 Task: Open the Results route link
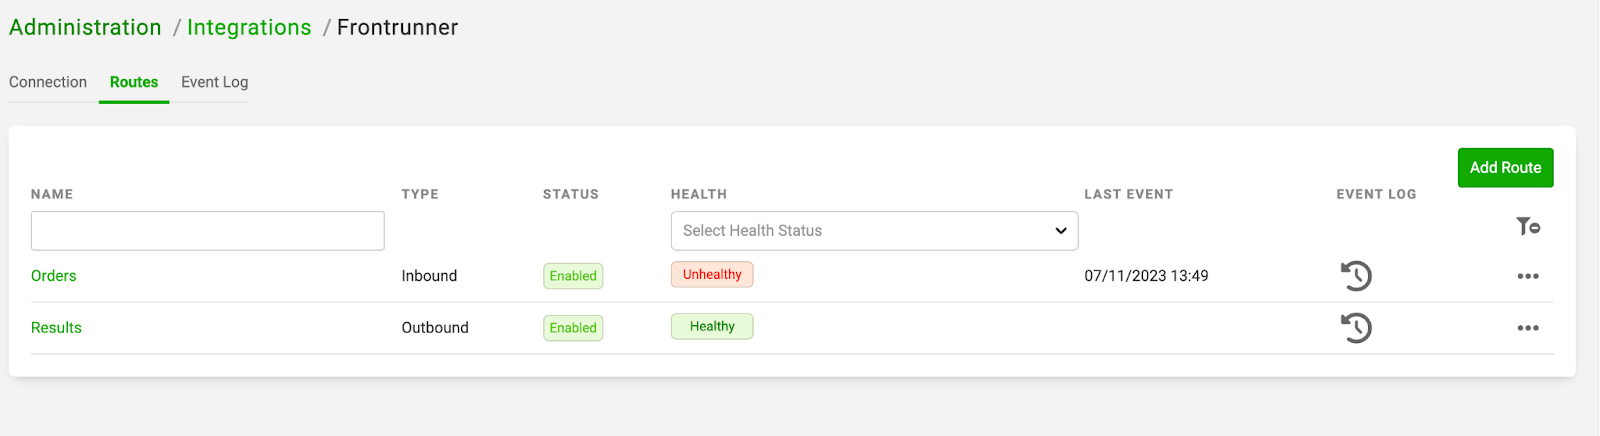tap(56, 328)
